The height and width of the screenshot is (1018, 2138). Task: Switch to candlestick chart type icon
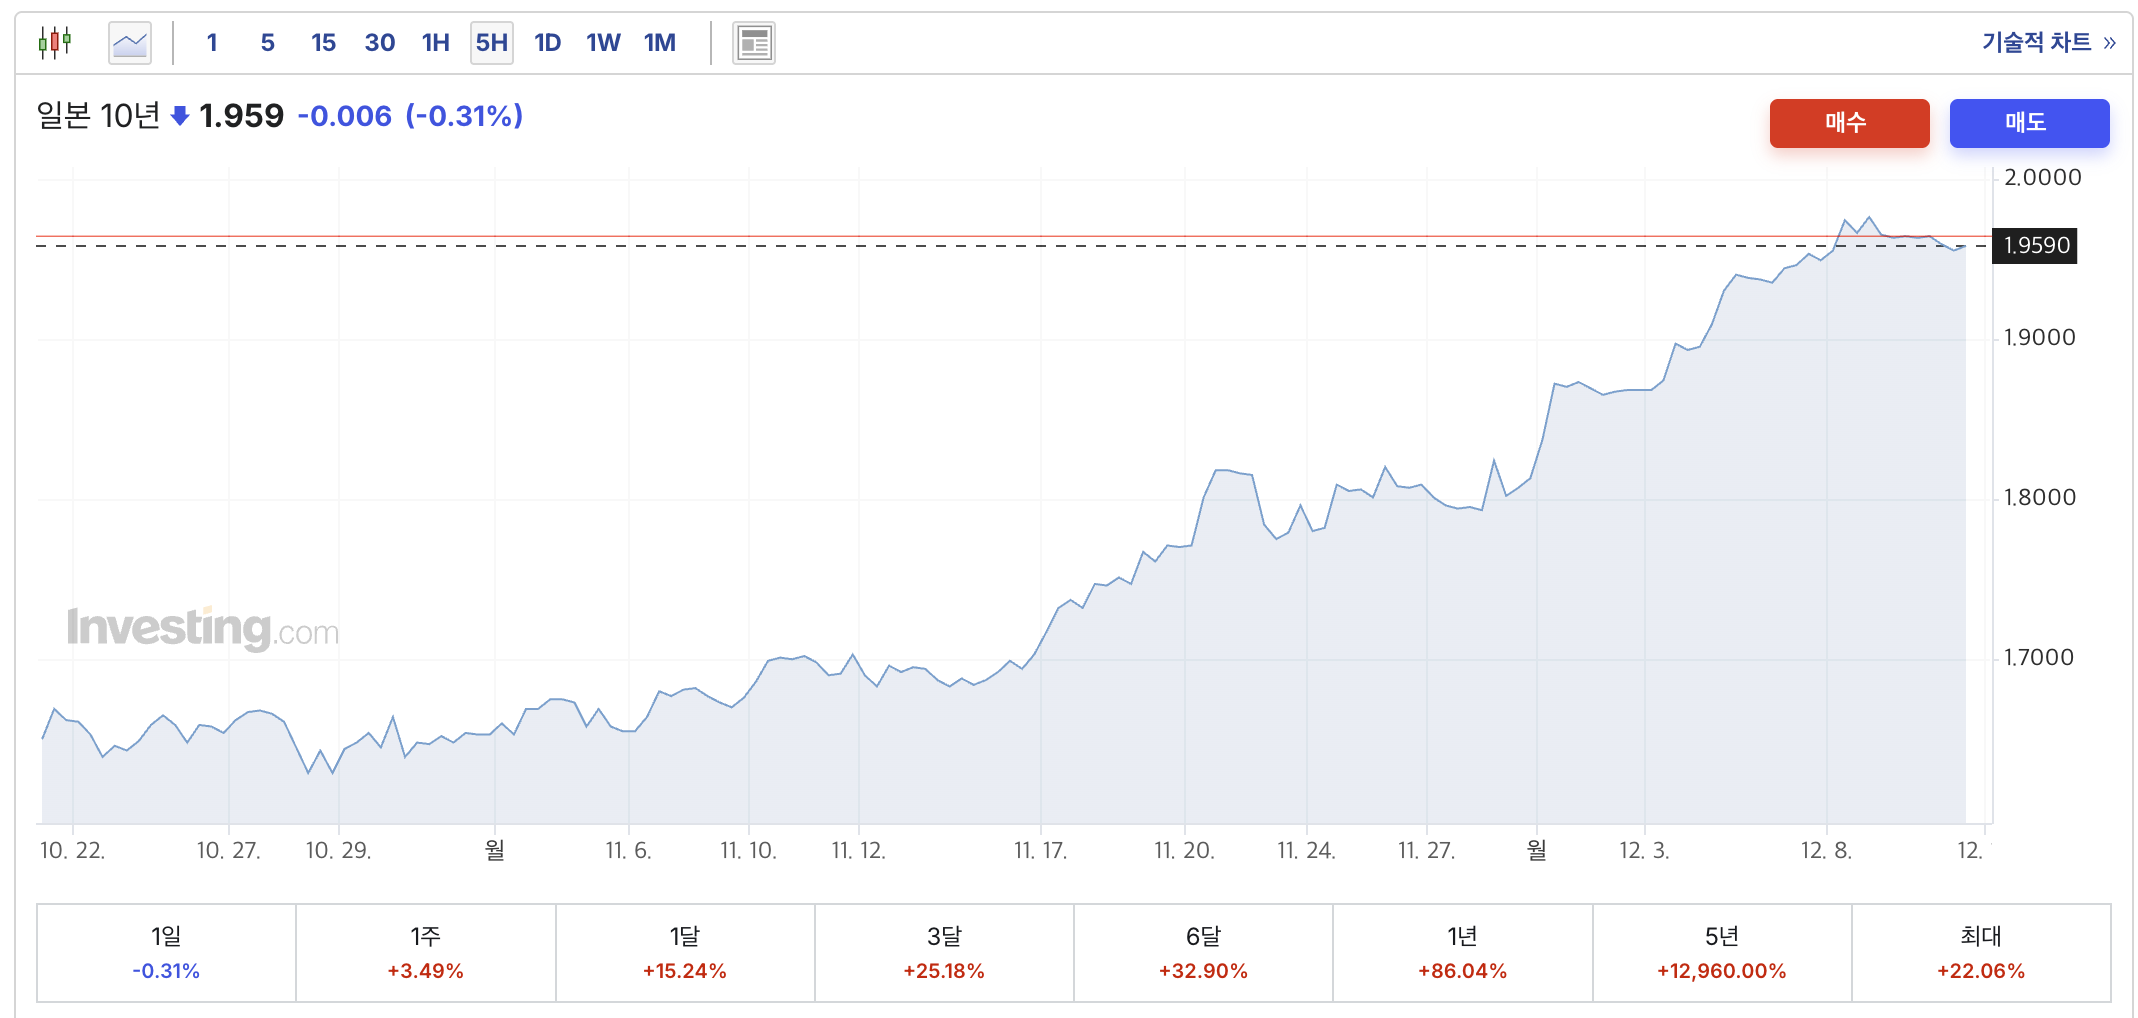[55, 43]
